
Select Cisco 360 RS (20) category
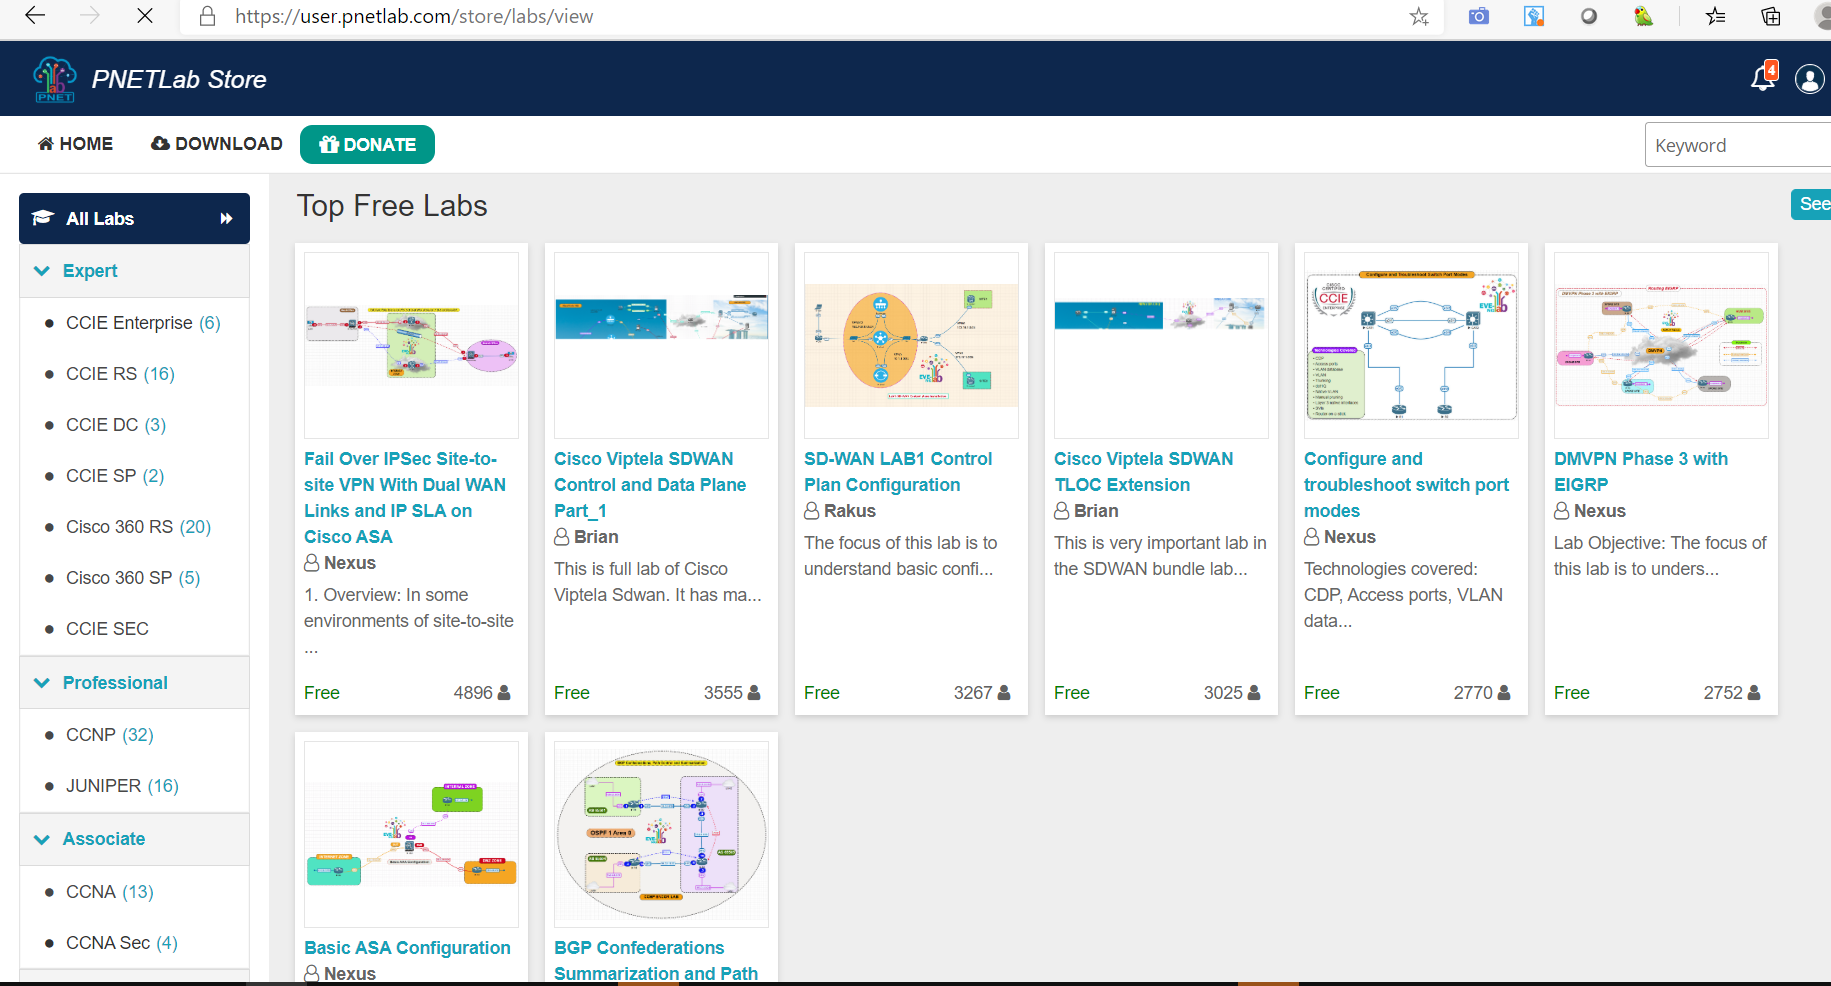(x=138, y=527)
